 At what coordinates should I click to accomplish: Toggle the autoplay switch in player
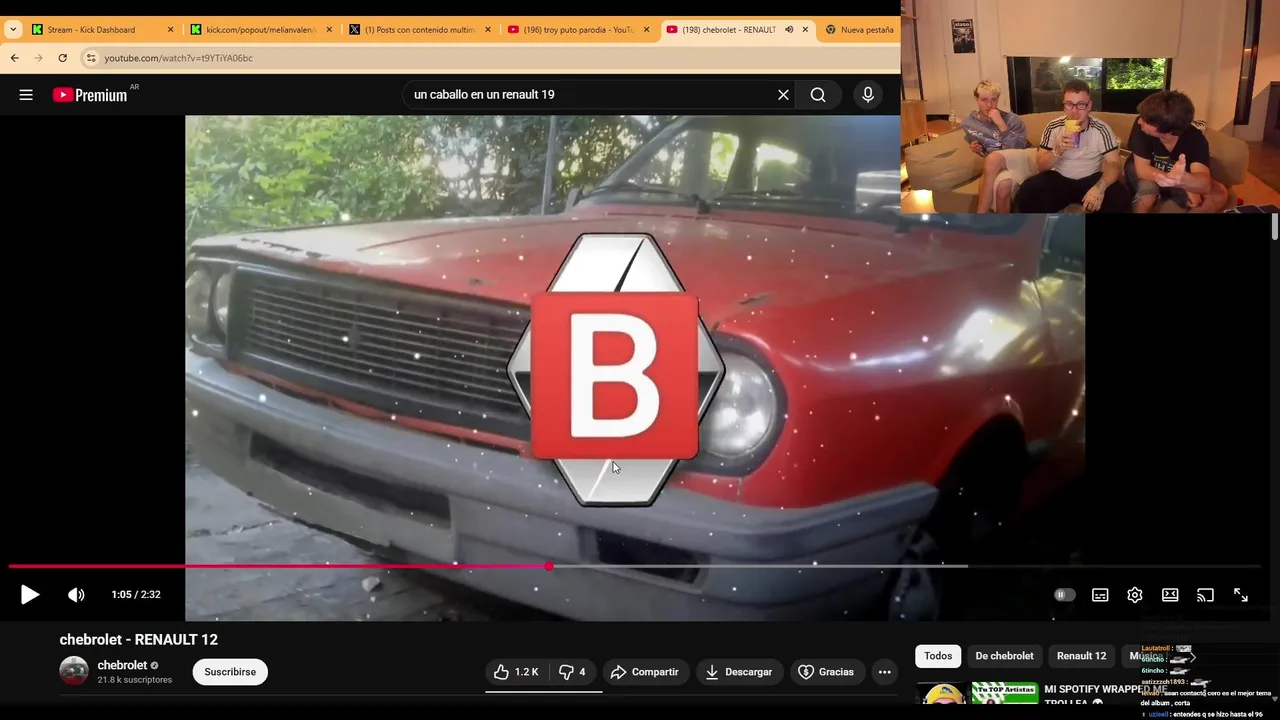1065,595
